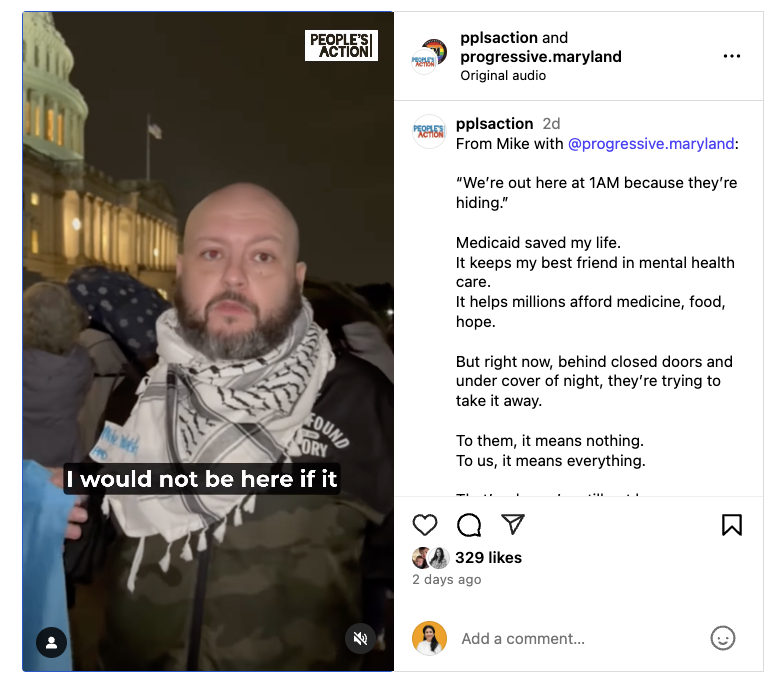Viewport: 778px width, 686px height.
Task: Open the @progressive.maryland mention link
Action: [x=651, y=144]
